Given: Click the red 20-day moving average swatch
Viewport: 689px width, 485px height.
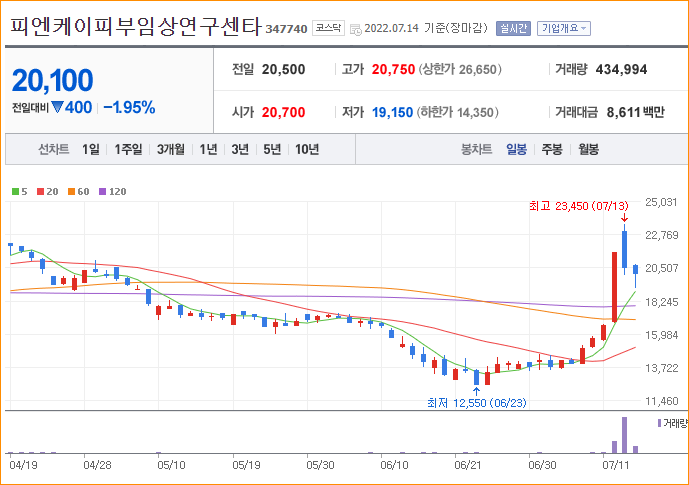Looking at the screenshot, I should (x=40, y=192).
